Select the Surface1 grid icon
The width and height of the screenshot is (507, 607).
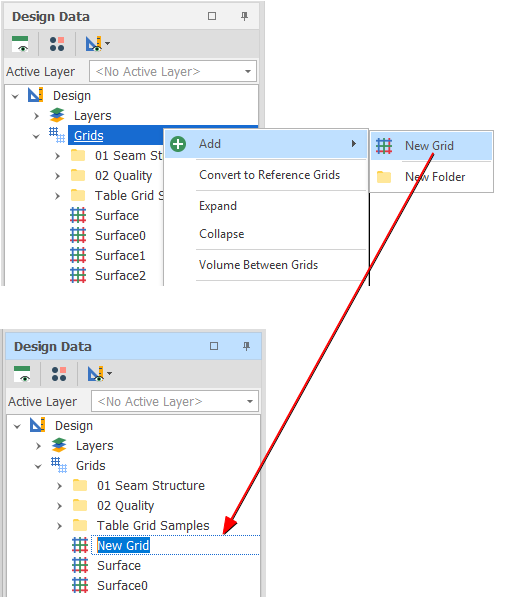pos(78,255)
